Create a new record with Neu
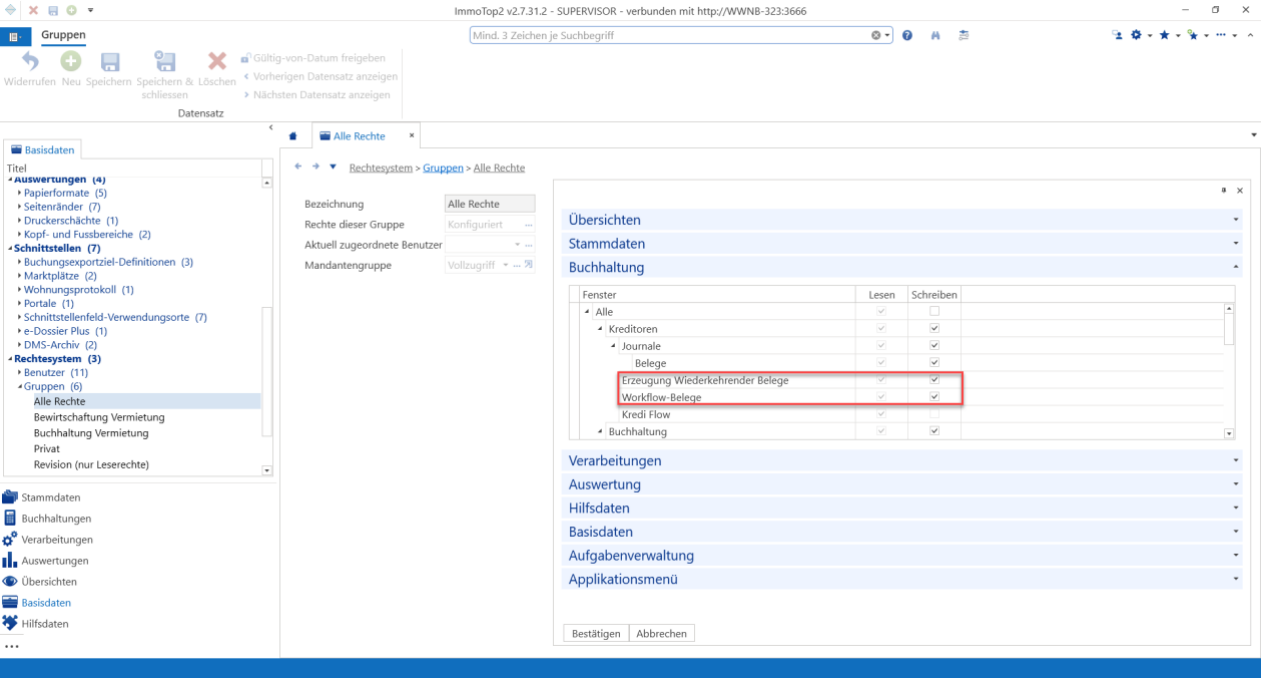Viewport: 1261px width, 678px height. 70,62
